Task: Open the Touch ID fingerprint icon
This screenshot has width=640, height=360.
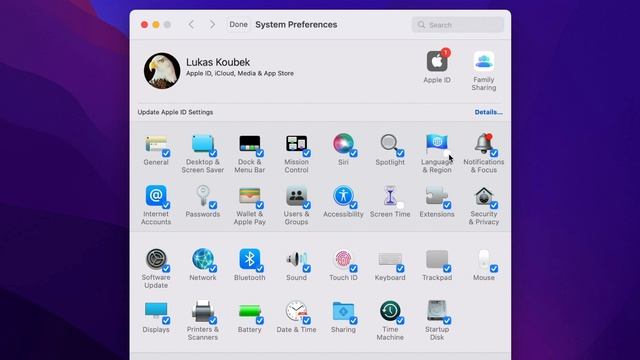Action: pyautogui.click(x=343, y=259)
